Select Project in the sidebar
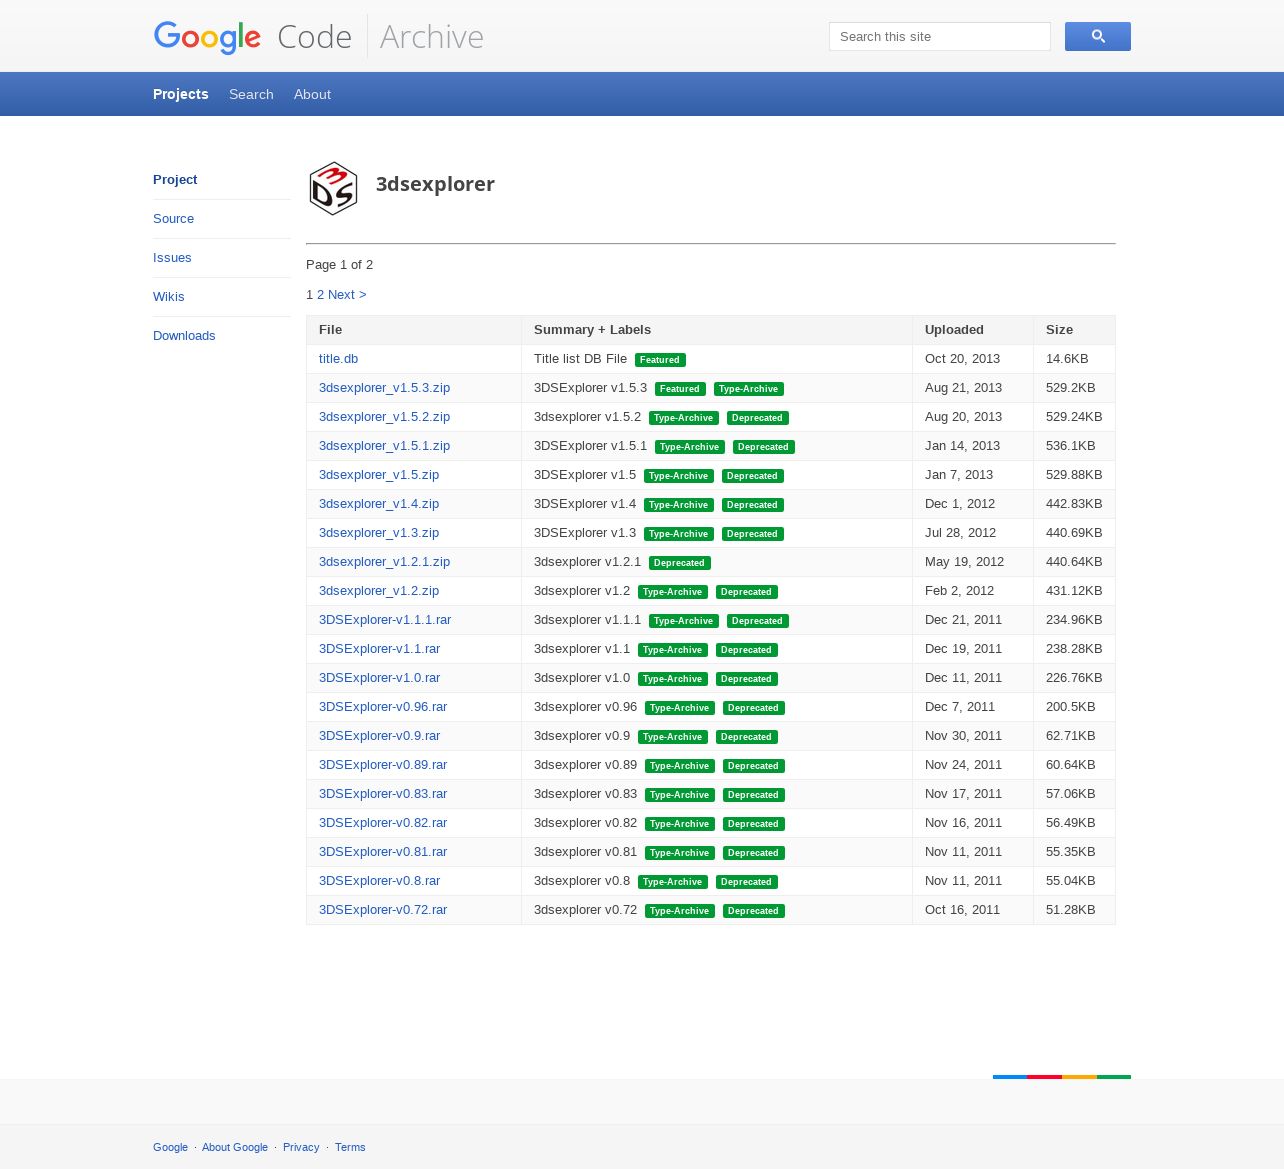Screen dimensions: 1284x1169 point(175,180)
